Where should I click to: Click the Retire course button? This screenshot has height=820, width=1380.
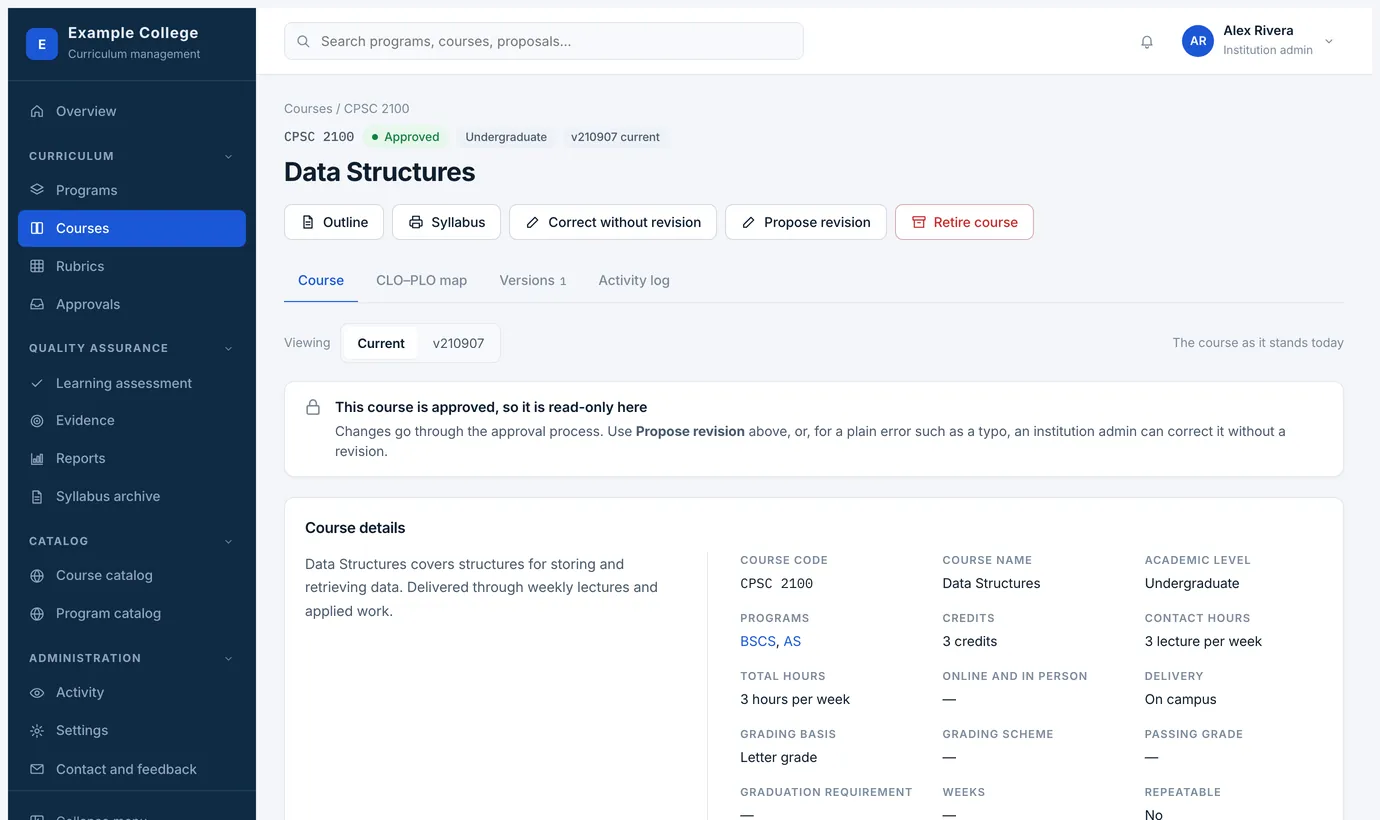[964, 222]
